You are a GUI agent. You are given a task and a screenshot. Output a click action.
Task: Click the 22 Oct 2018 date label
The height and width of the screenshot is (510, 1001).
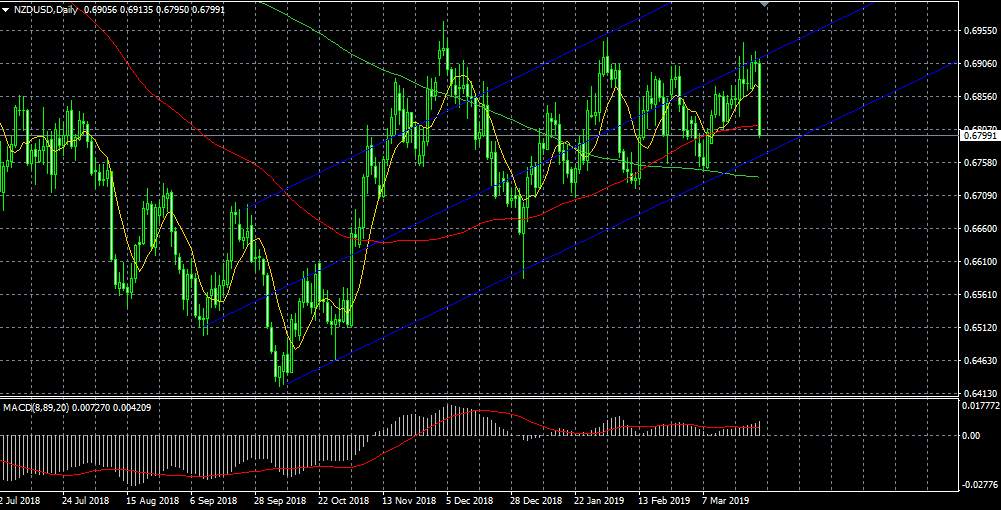coord(342,501)
